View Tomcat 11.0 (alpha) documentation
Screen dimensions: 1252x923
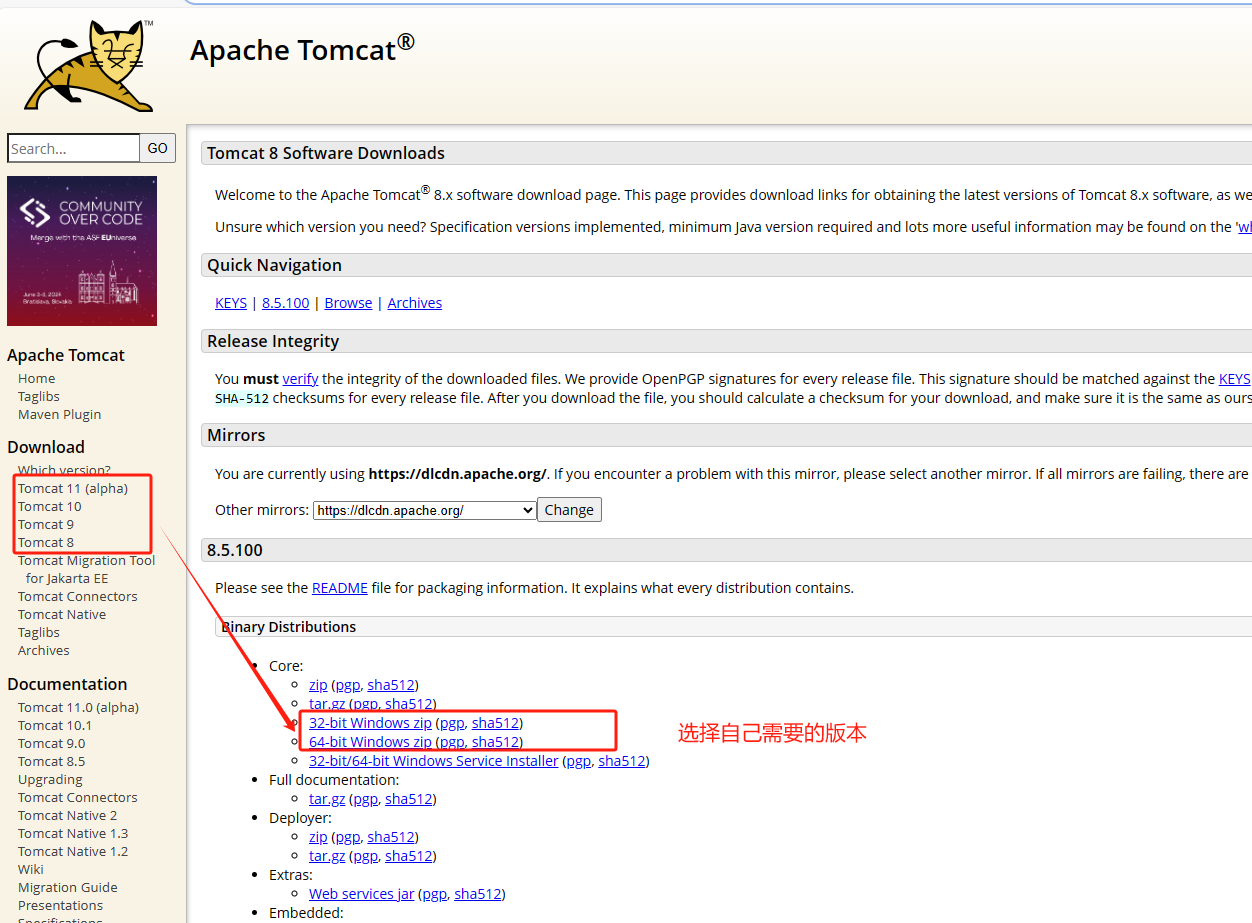(x=78, y=708)
